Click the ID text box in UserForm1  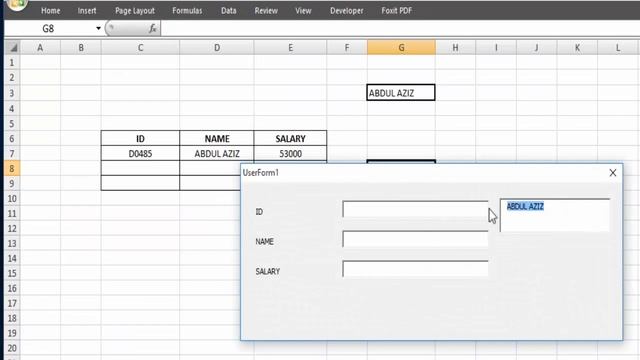point(415,209)
